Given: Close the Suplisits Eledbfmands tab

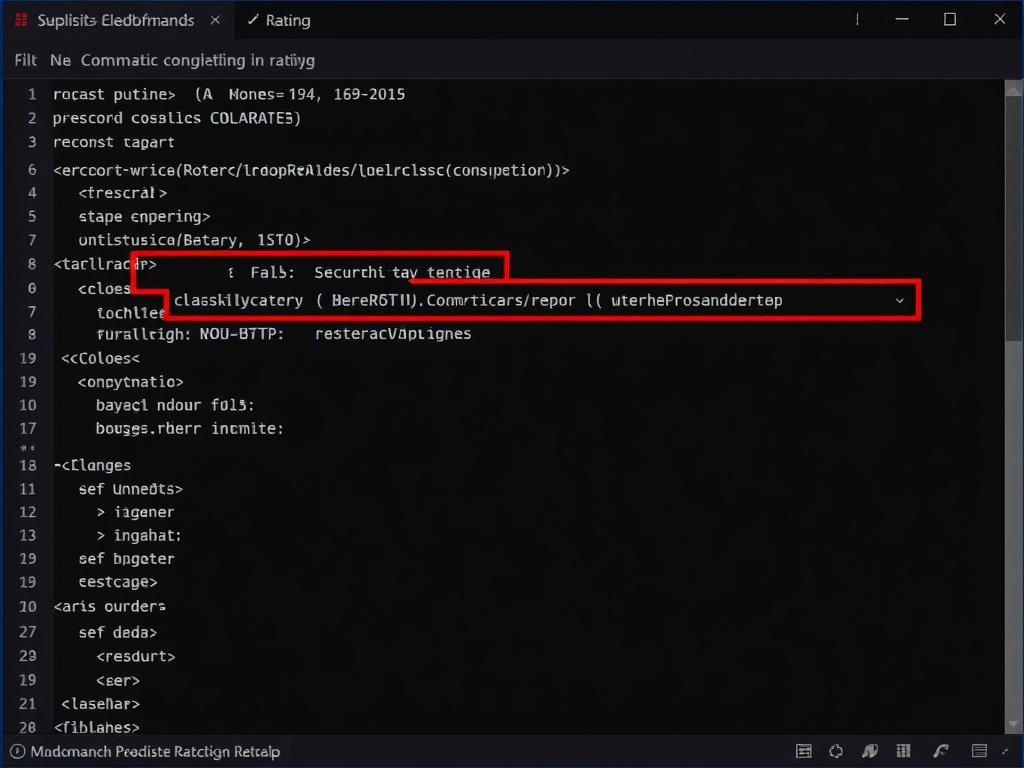Looking at the screenshot, I should 216,20.
